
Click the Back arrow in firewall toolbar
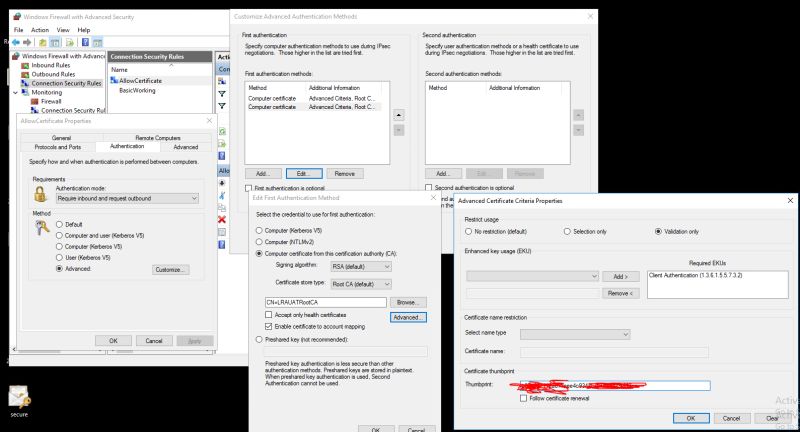16,42
